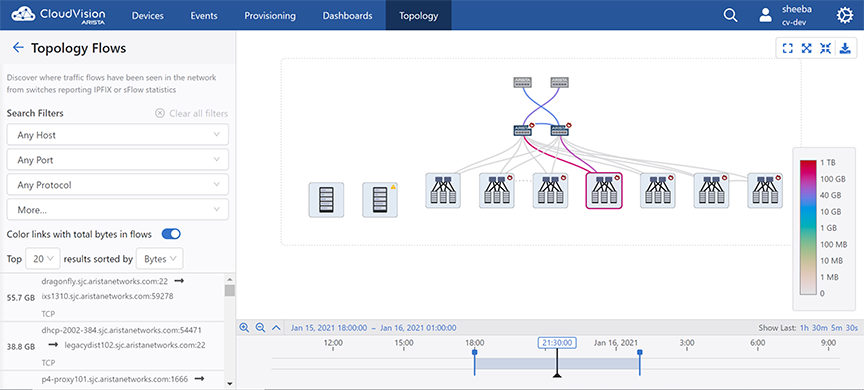The width and height of the screenshot is (864, 390).
Task: Select the server with yellow warning
Action: (380, 200)
